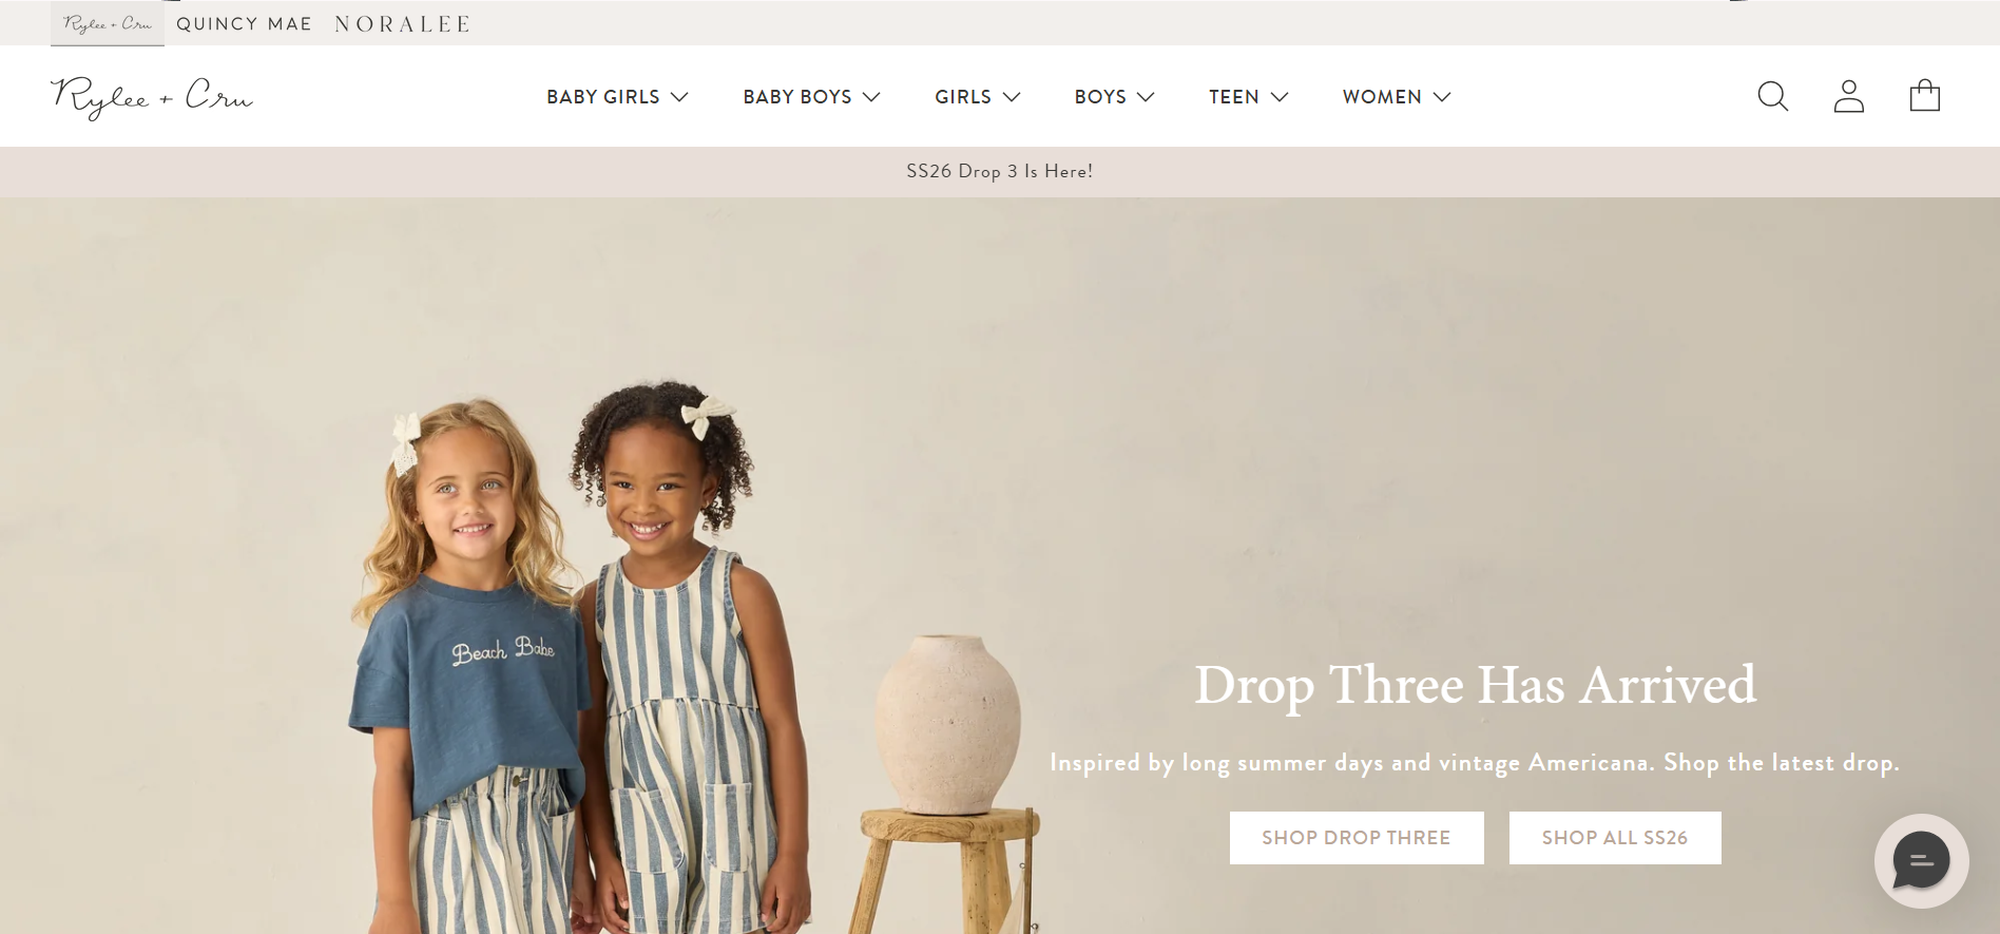2000x934 pixels.
Task: Click the hero photo of two girls
Action: pyautogui.click(x=580, y=660)
